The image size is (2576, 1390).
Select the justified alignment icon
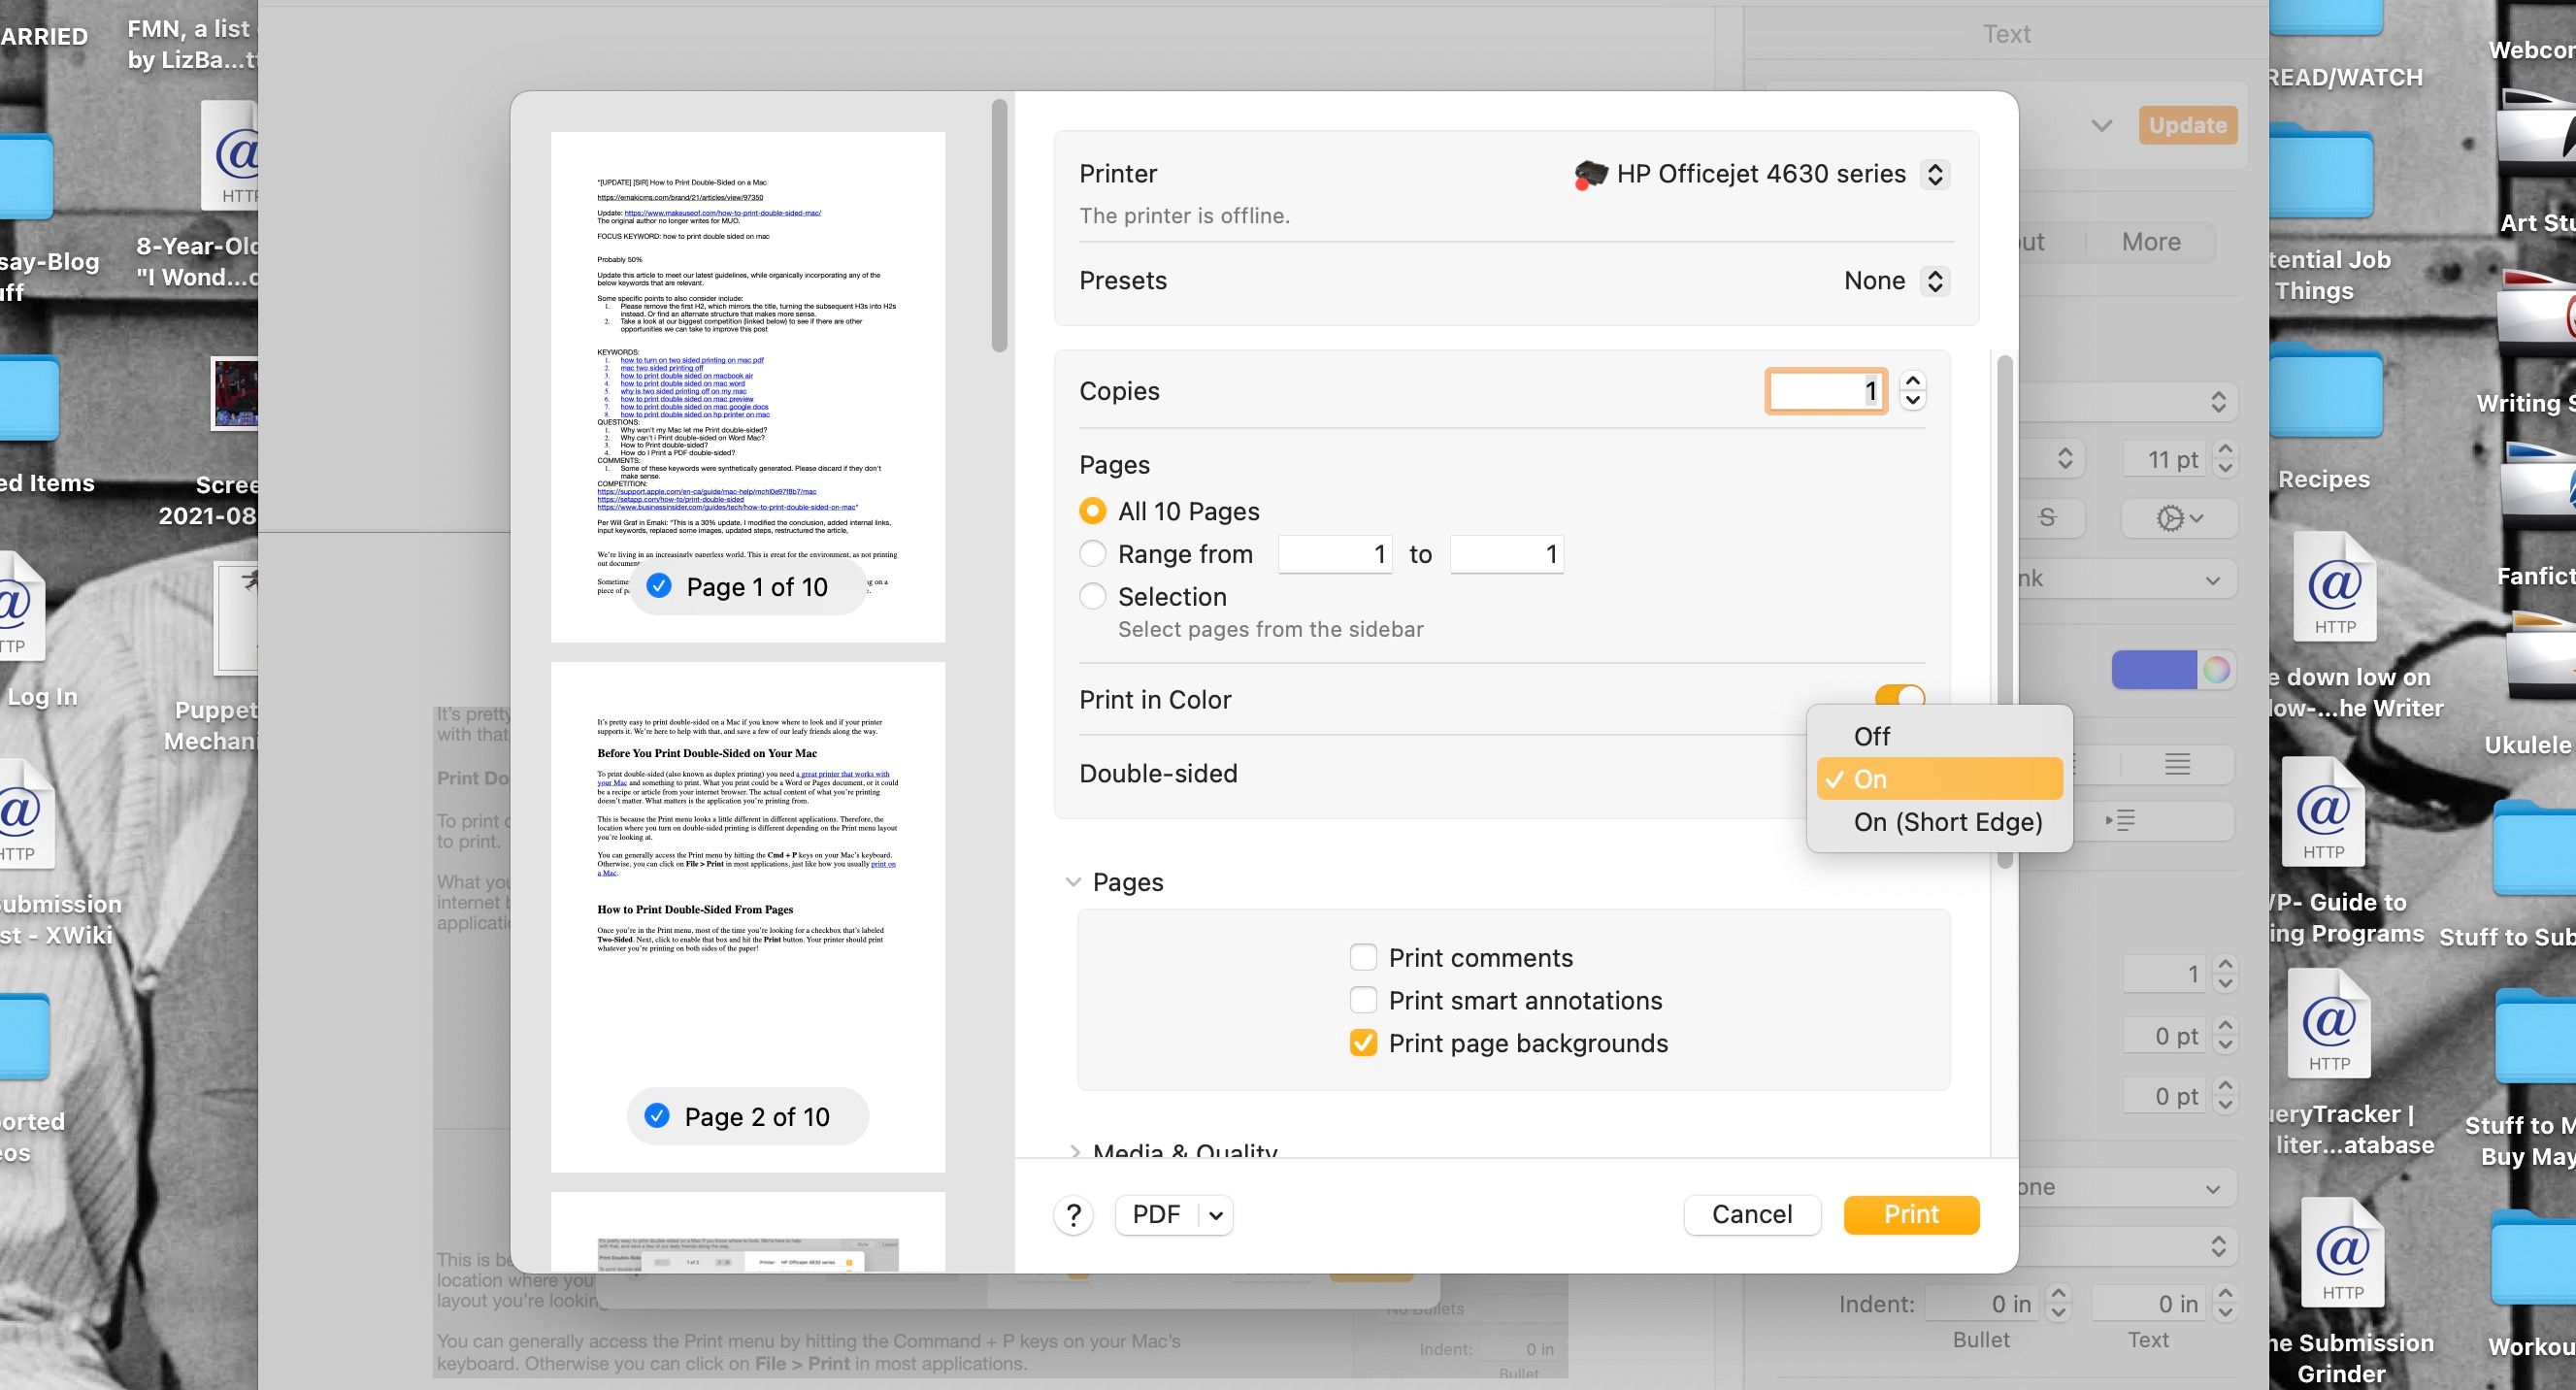tap(2177, 765)
